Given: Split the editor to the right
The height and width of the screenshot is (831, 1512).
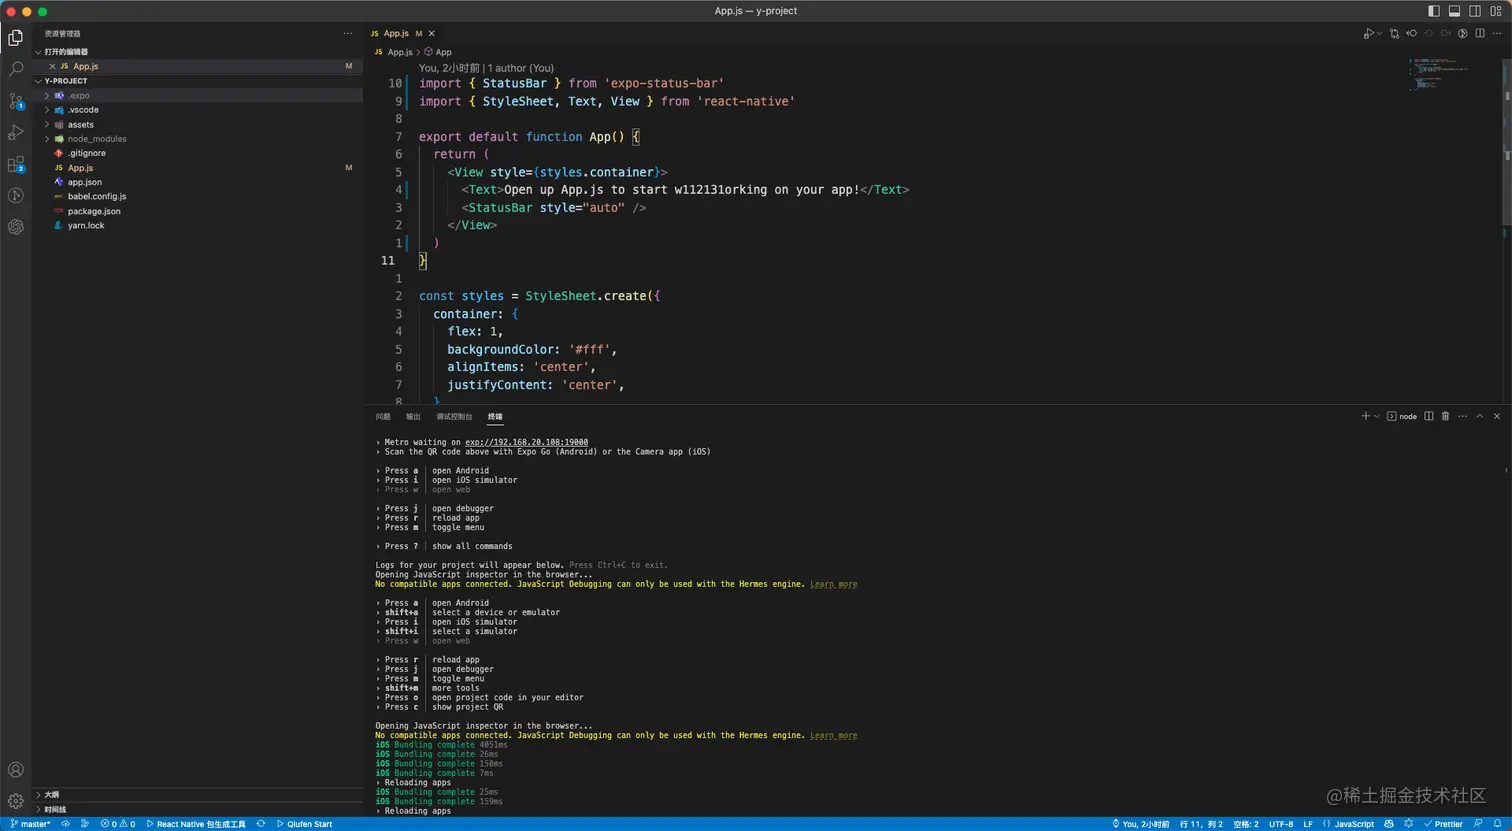Looking at the screenshot, I should (x=1479, y=33).
